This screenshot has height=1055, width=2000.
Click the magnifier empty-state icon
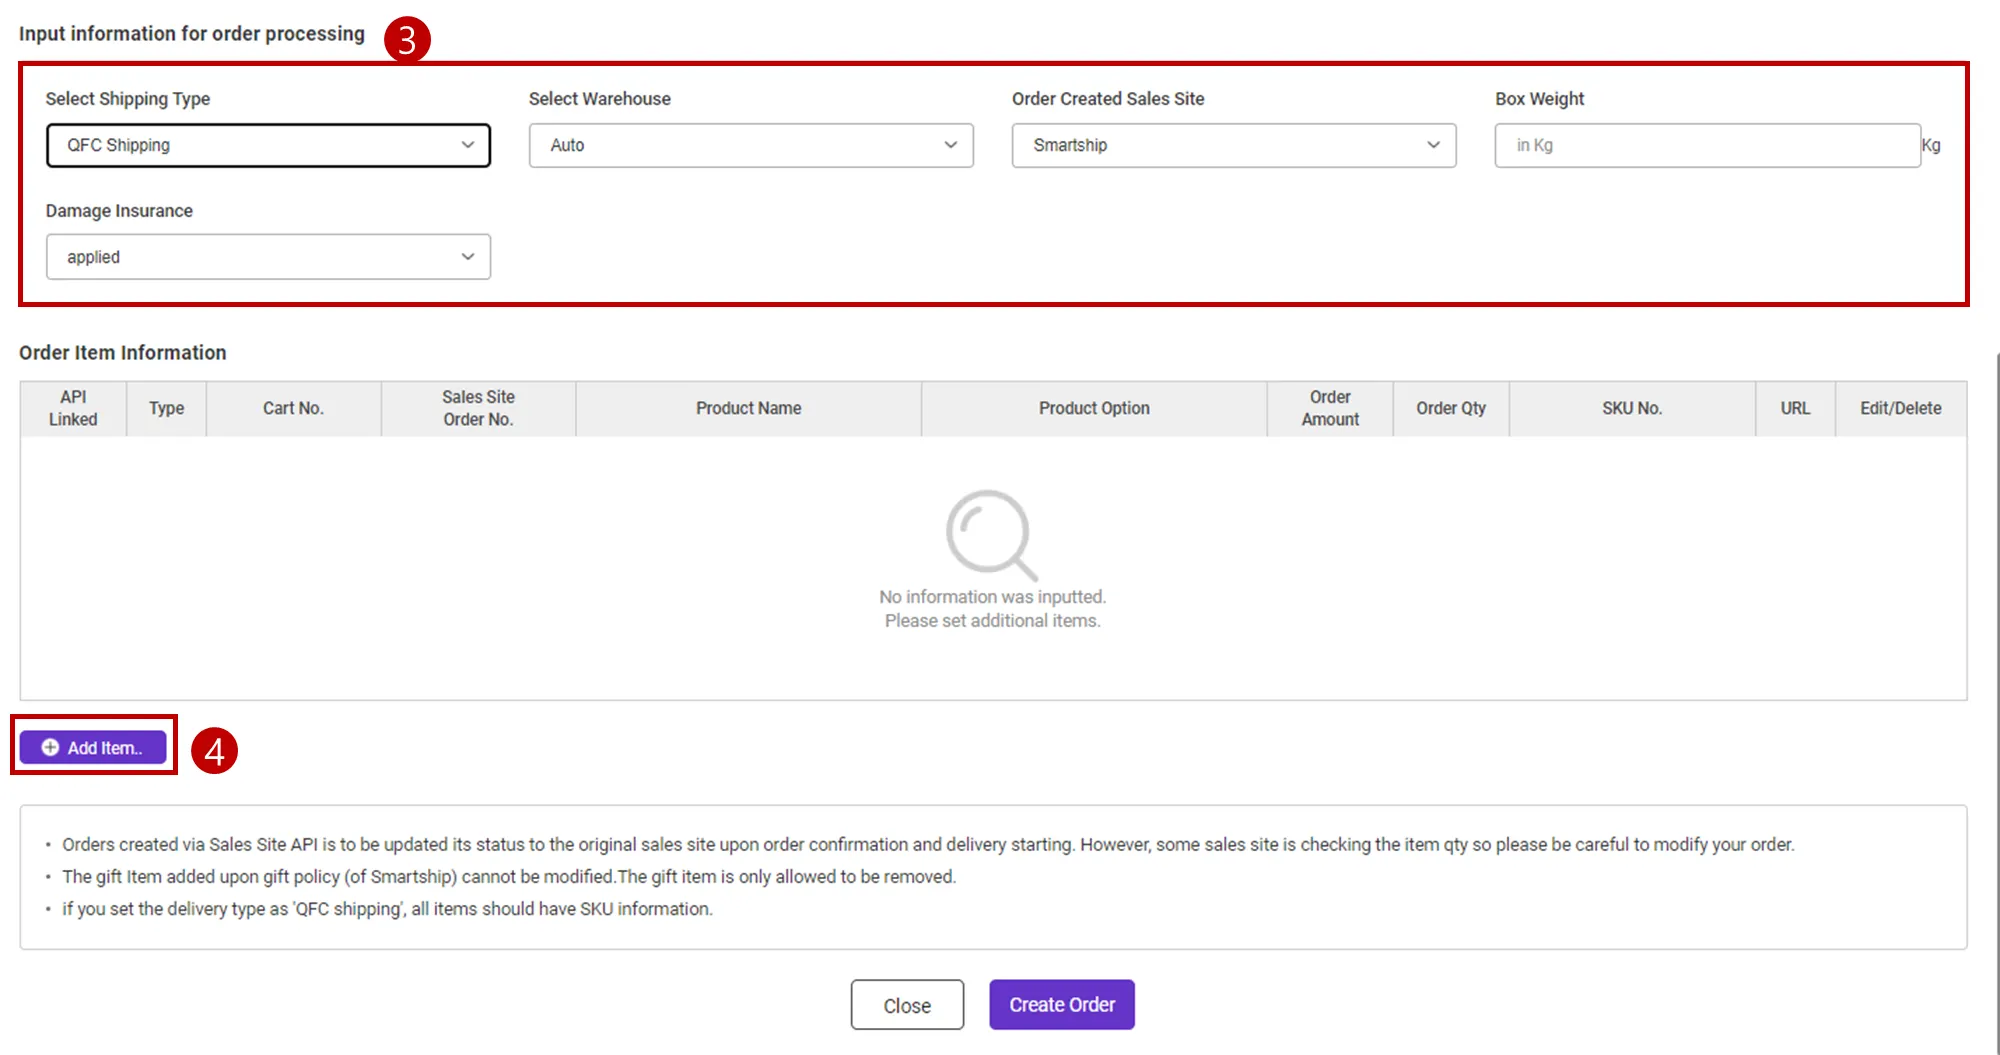click(x=991, y=534)
